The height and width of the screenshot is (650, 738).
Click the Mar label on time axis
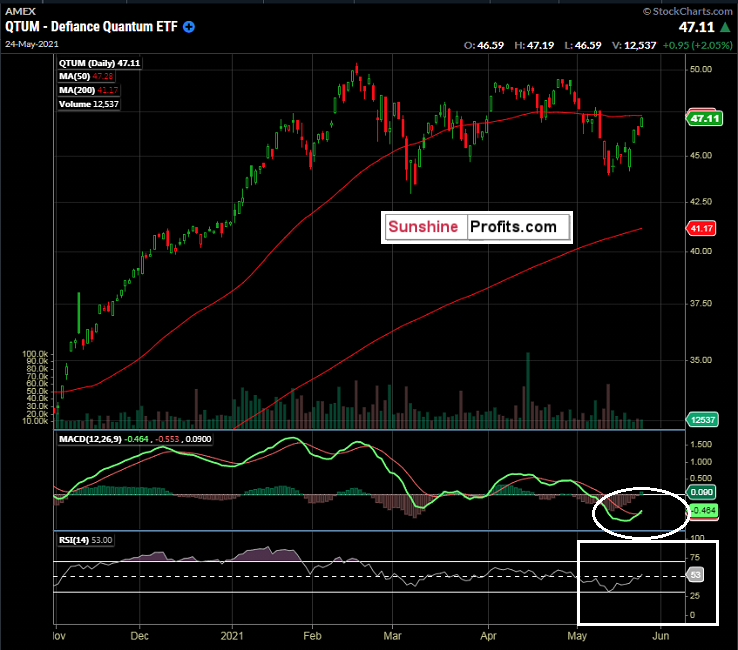[x=392, y=636]
